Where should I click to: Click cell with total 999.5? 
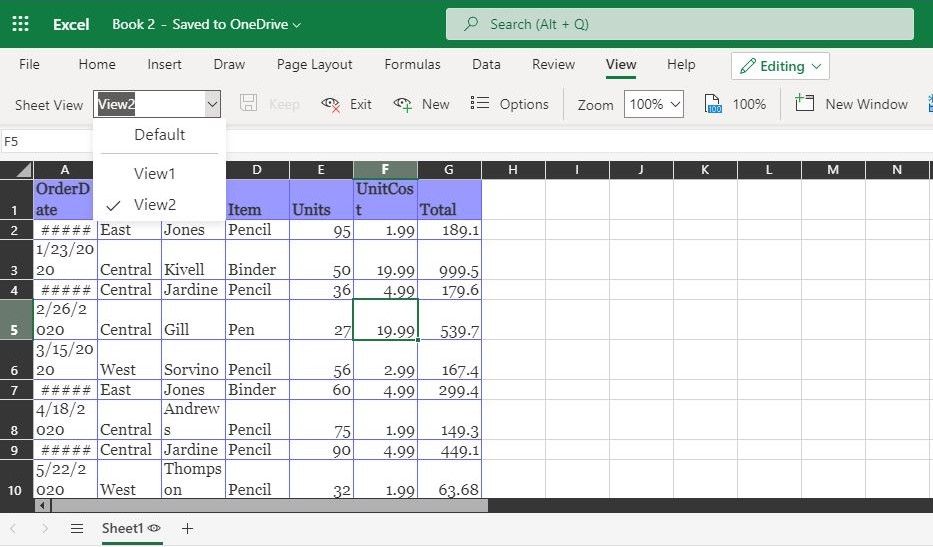coord(449,260)
